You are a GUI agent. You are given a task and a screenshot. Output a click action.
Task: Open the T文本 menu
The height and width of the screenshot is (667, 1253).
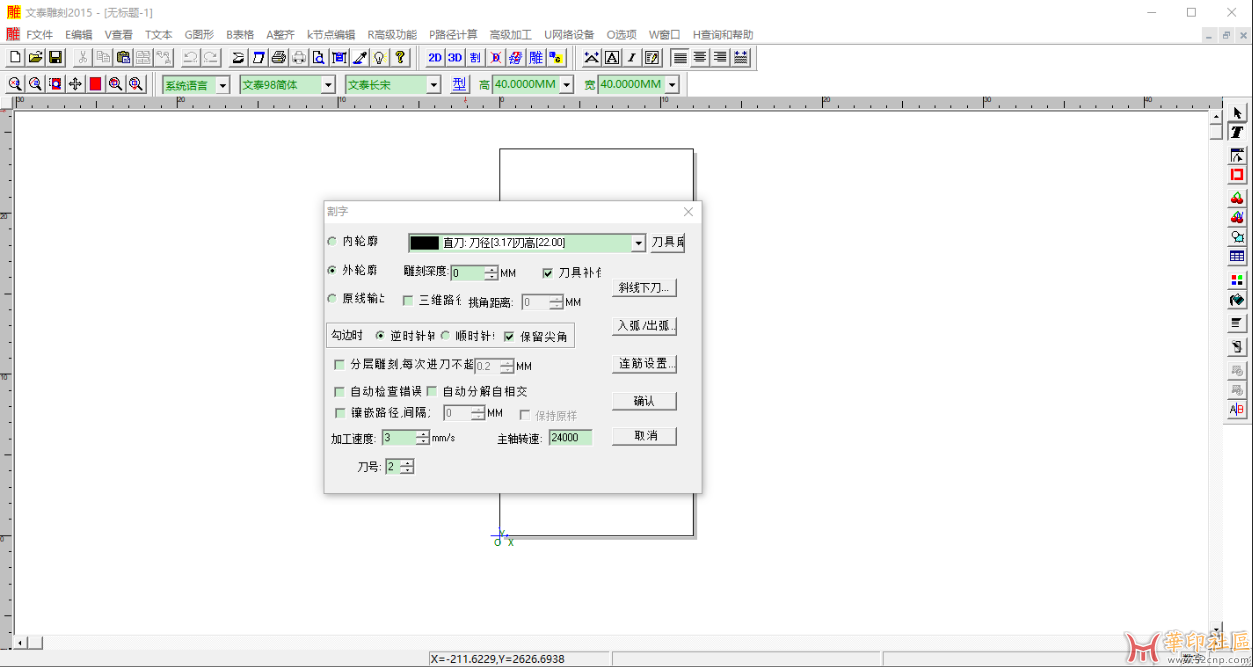(159, 33)
